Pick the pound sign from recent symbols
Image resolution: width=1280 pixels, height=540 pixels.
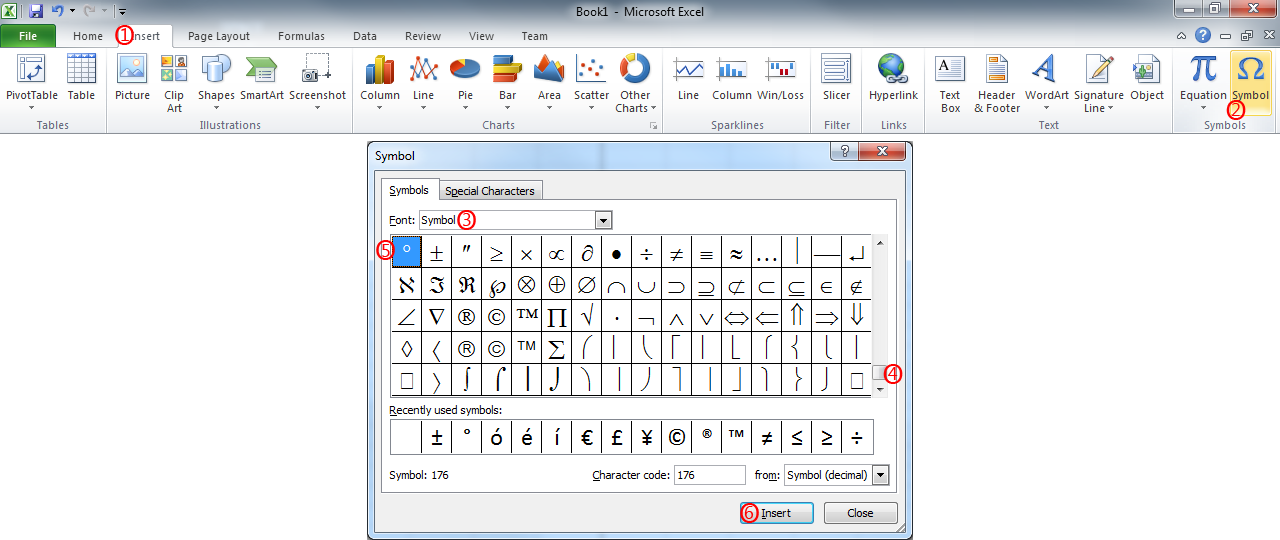click(617, 437)
